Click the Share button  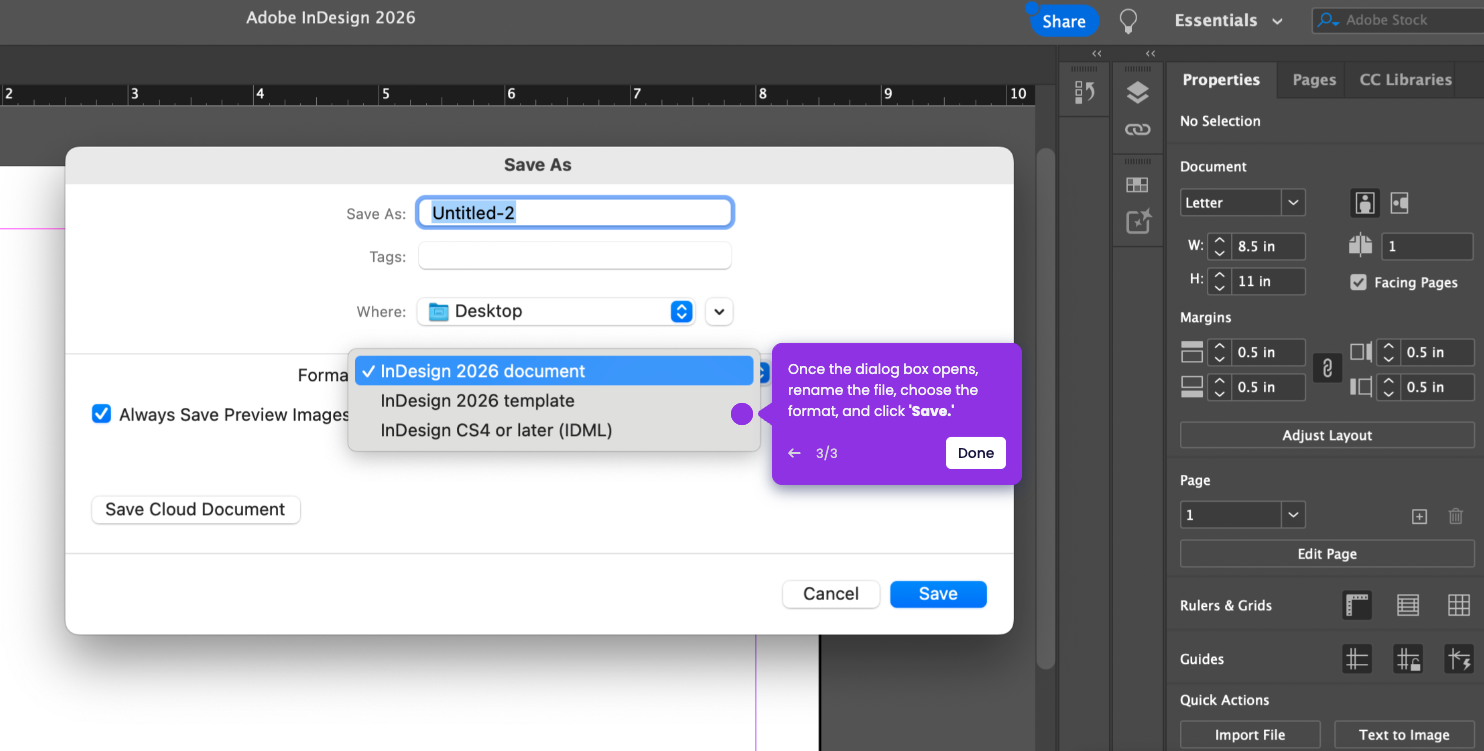pos(1064,21)
